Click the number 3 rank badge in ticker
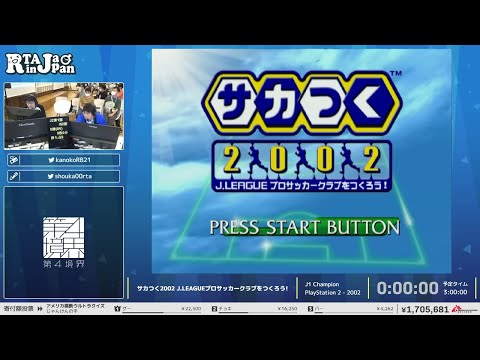Screen dimensions: 480x360 [310, 309]
